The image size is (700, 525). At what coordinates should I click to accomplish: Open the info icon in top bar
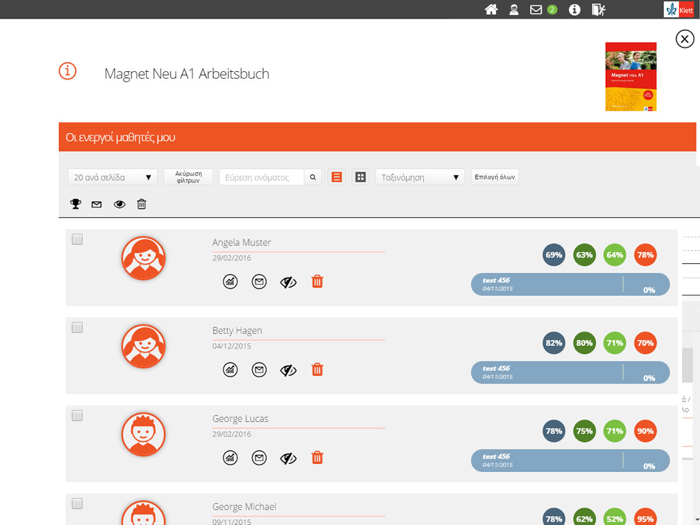(575, 9)
